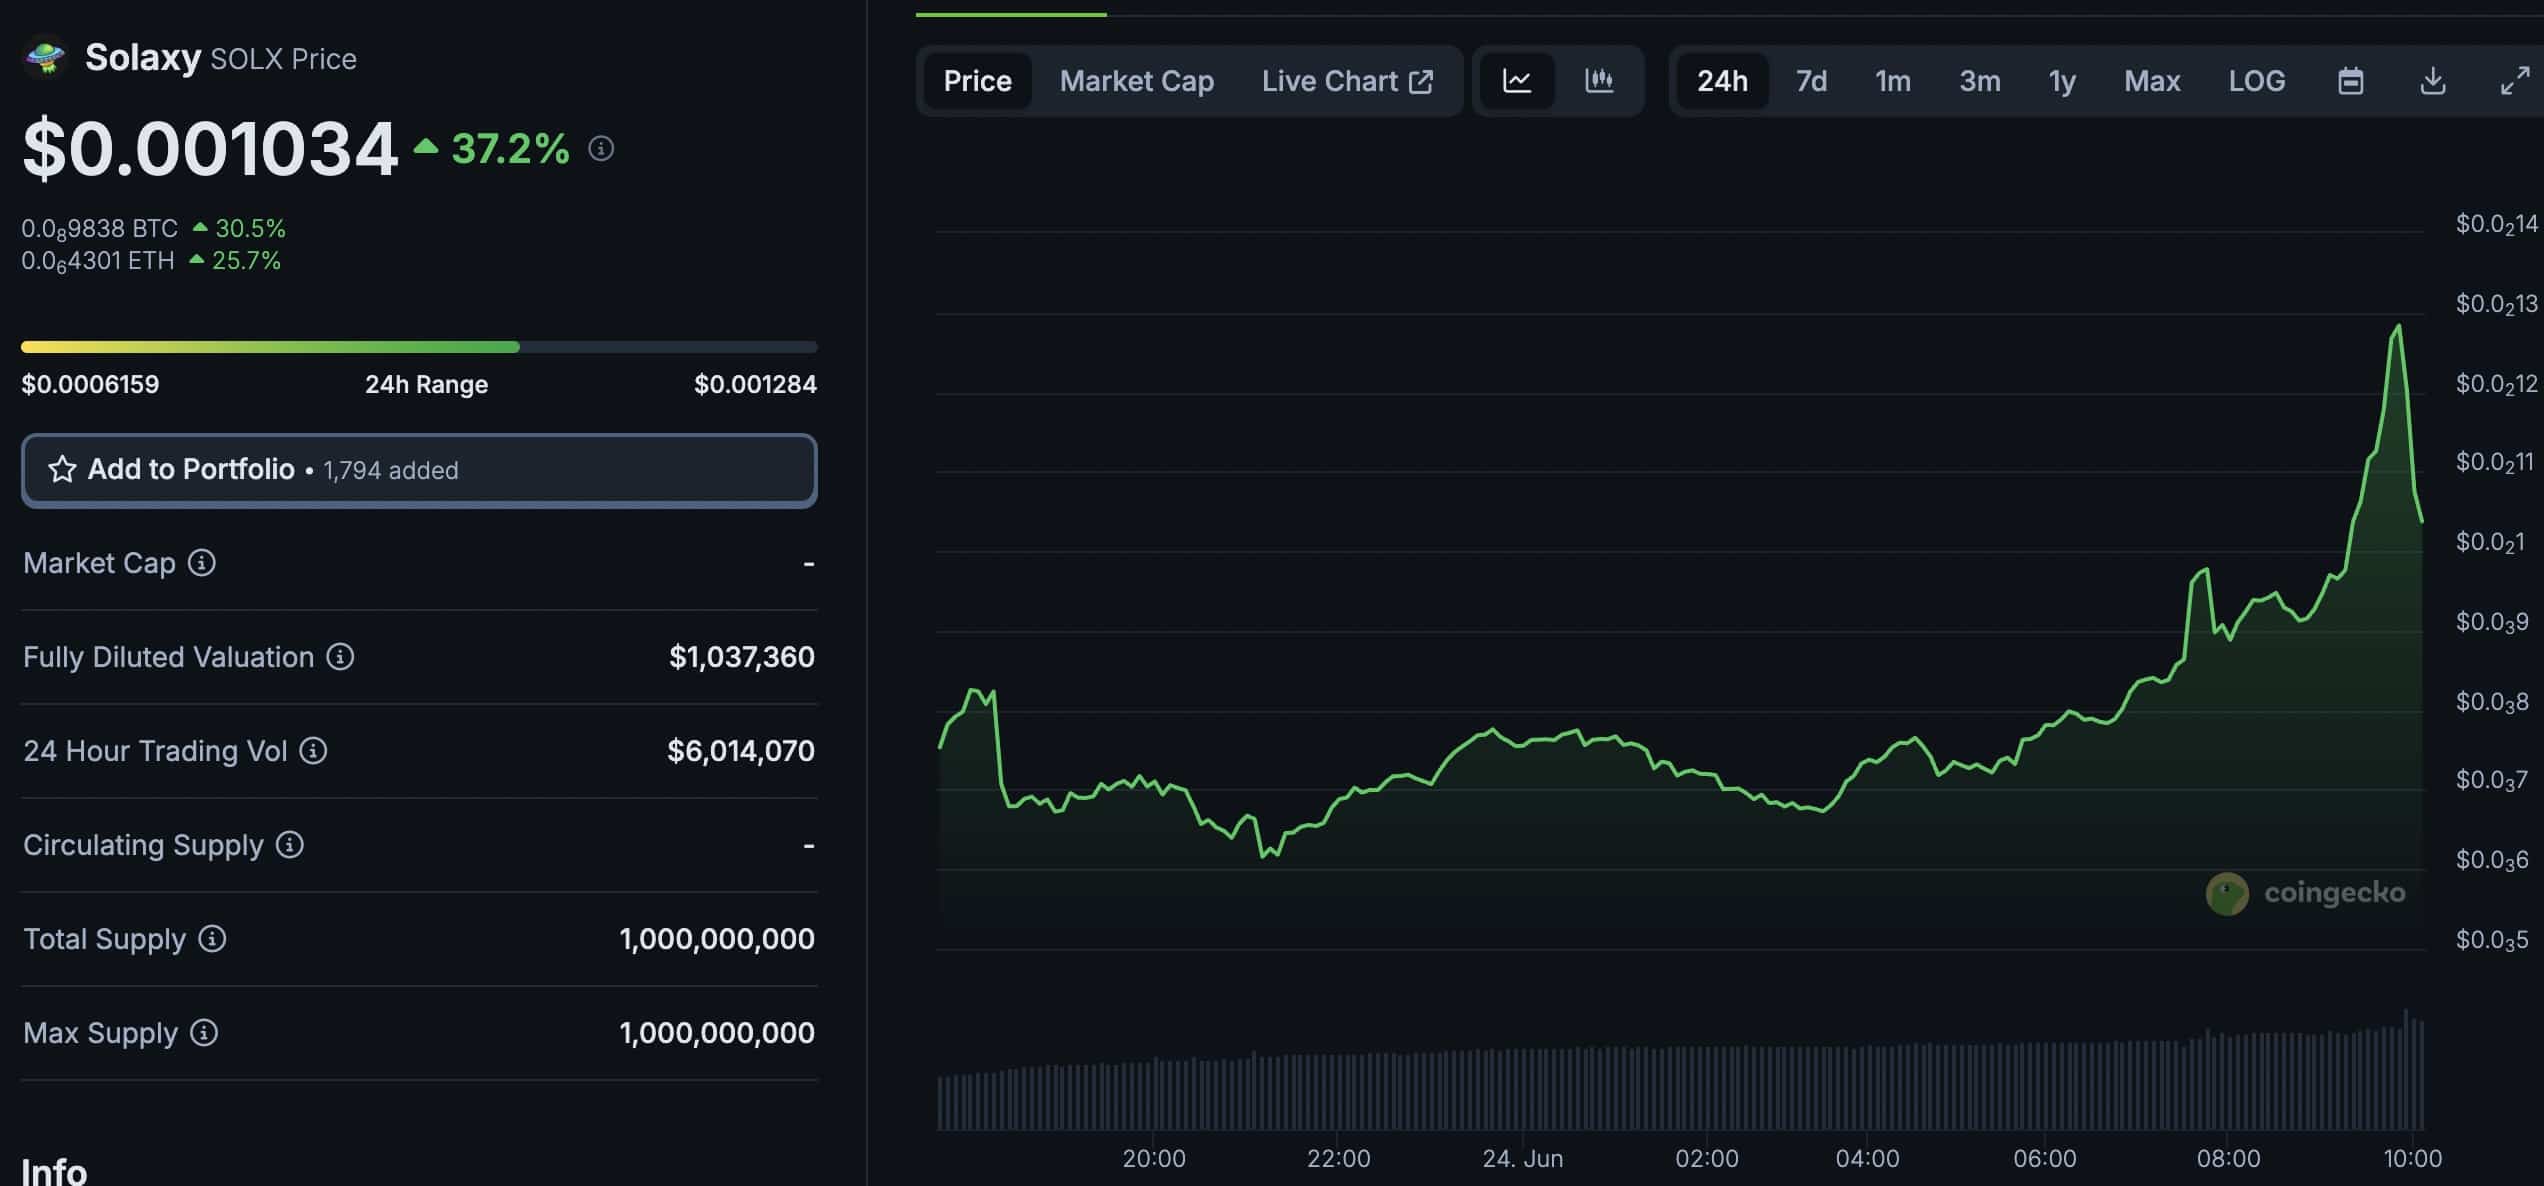Open the 24 Hour Trading Vol info icon

(x=313, y=751)
